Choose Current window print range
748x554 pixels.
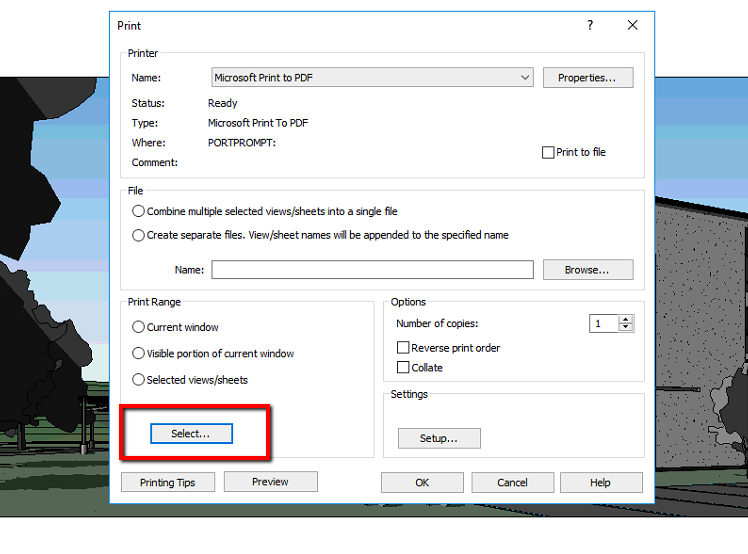[x=138, y=327]
